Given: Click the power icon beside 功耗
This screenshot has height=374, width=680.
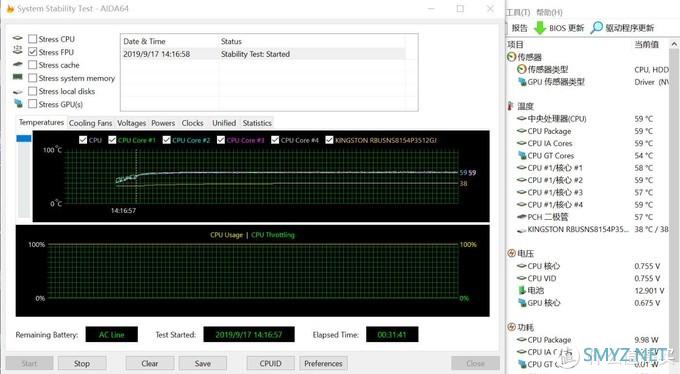Looking at the screenshot, I should (512, 327).
